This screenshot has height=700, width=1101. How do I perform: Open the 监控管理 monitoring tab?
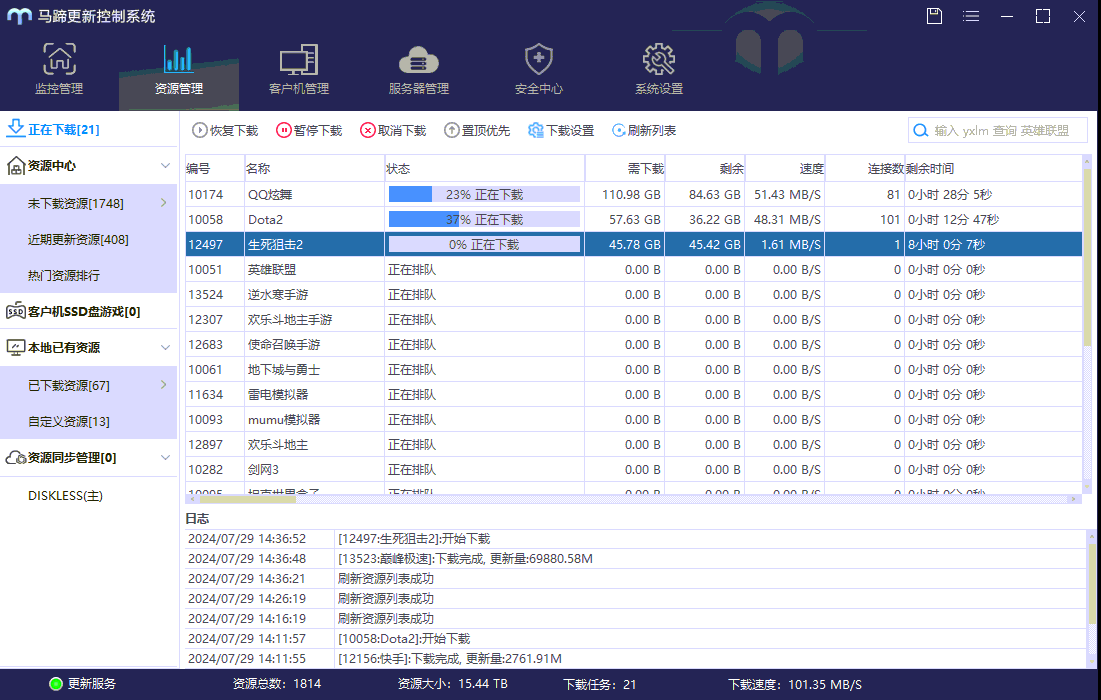click(60, 69)
